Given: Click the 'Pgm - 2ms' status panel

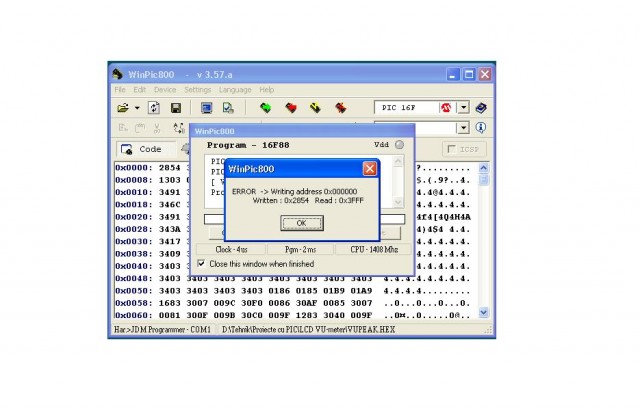Looking at the screenshot, I should coord(300,249).
